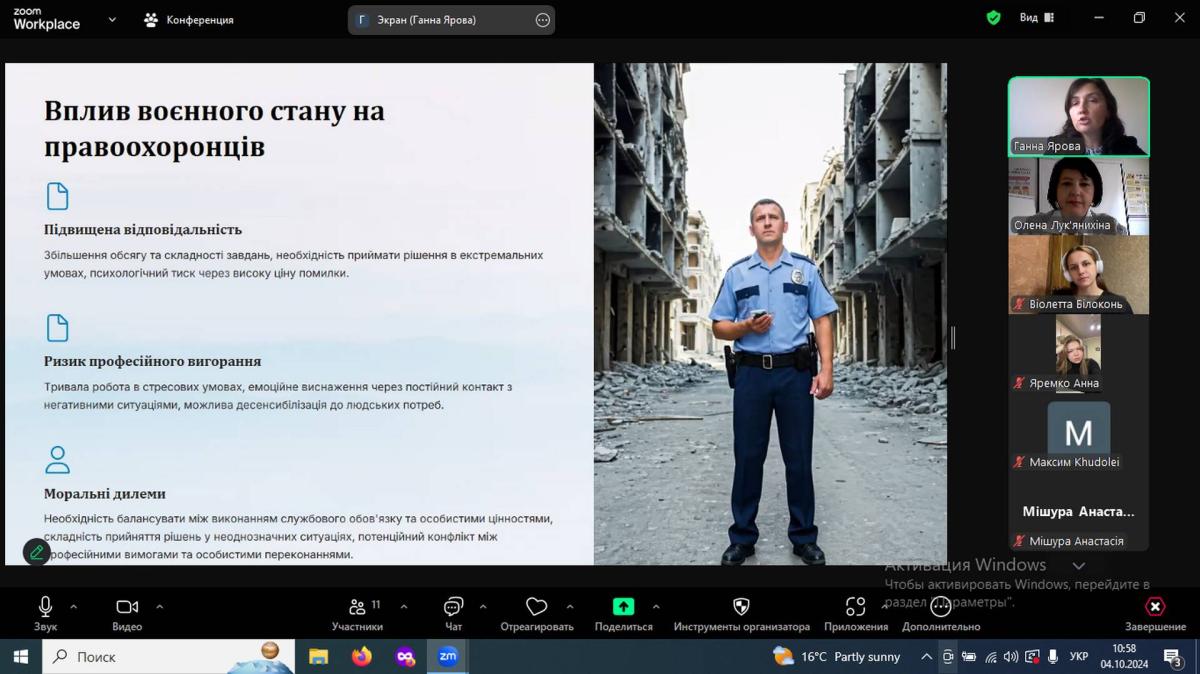Switch the УКР keyboard language indicator
The height and width of the screenshot is (674, 1200).
[1079, 657]
